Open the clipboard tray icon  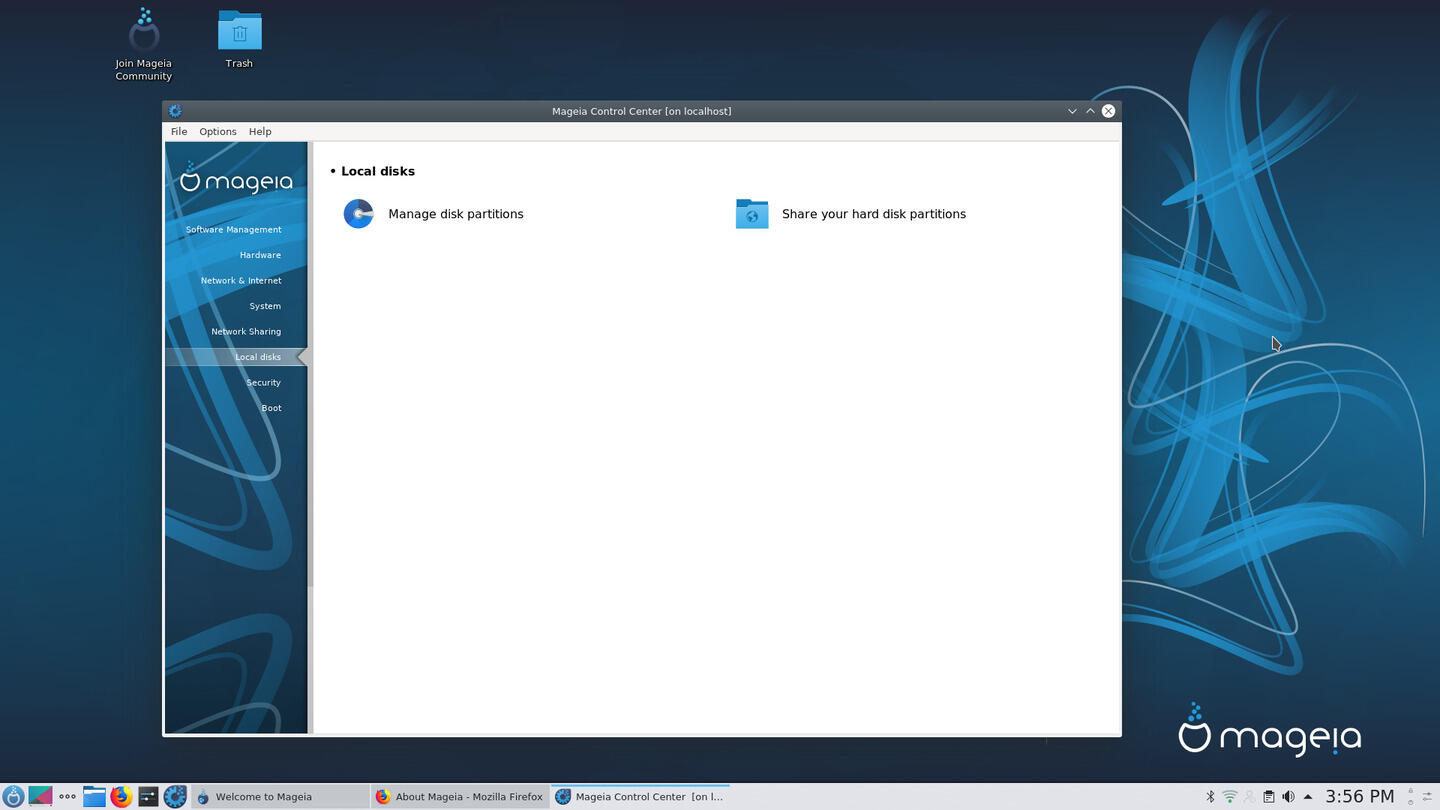tap(1268, 797)
